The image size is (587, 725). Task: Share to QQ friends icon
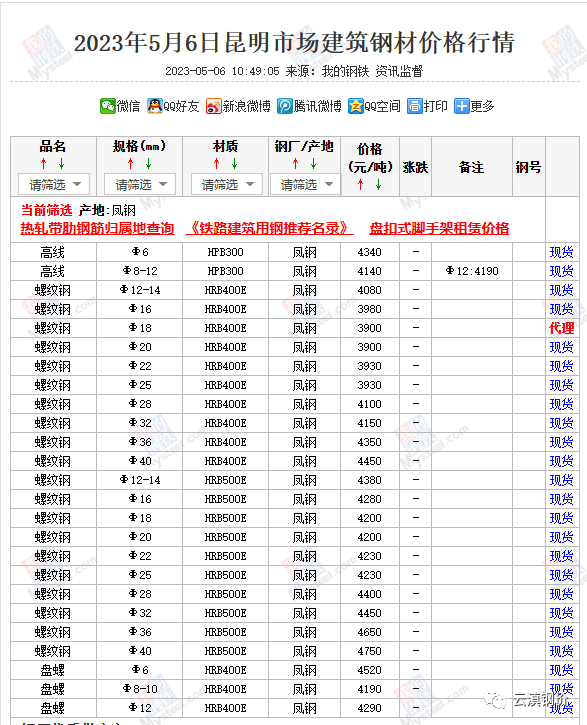(155, 106)
